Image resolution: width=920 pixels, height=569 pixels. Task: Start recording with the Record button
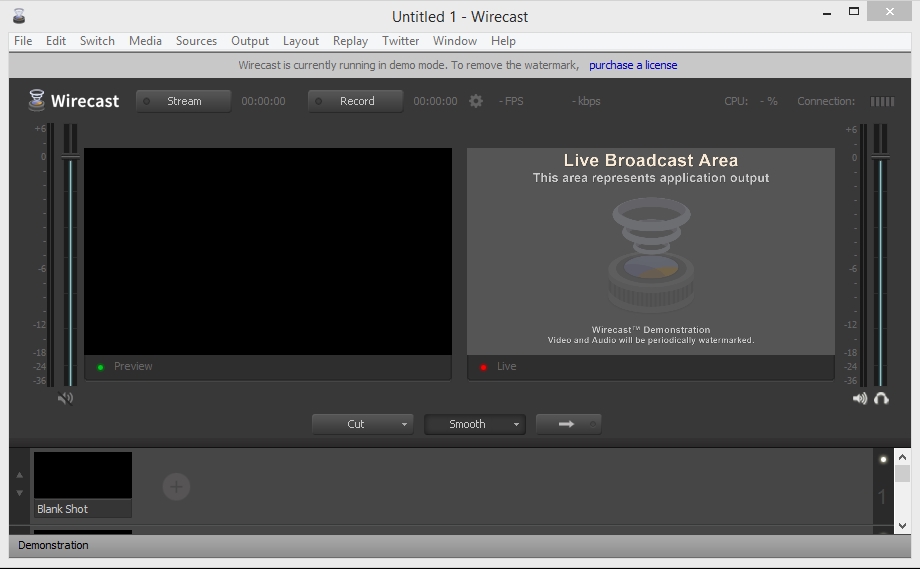(355, 101)
